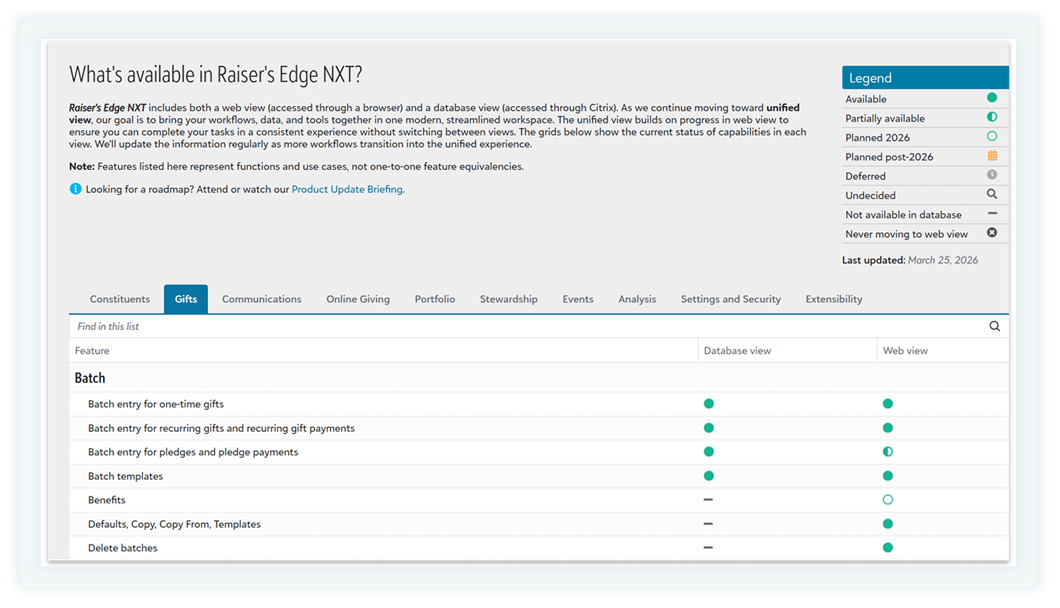Click the Undecided magnifier icon in legend

(992, 194)
